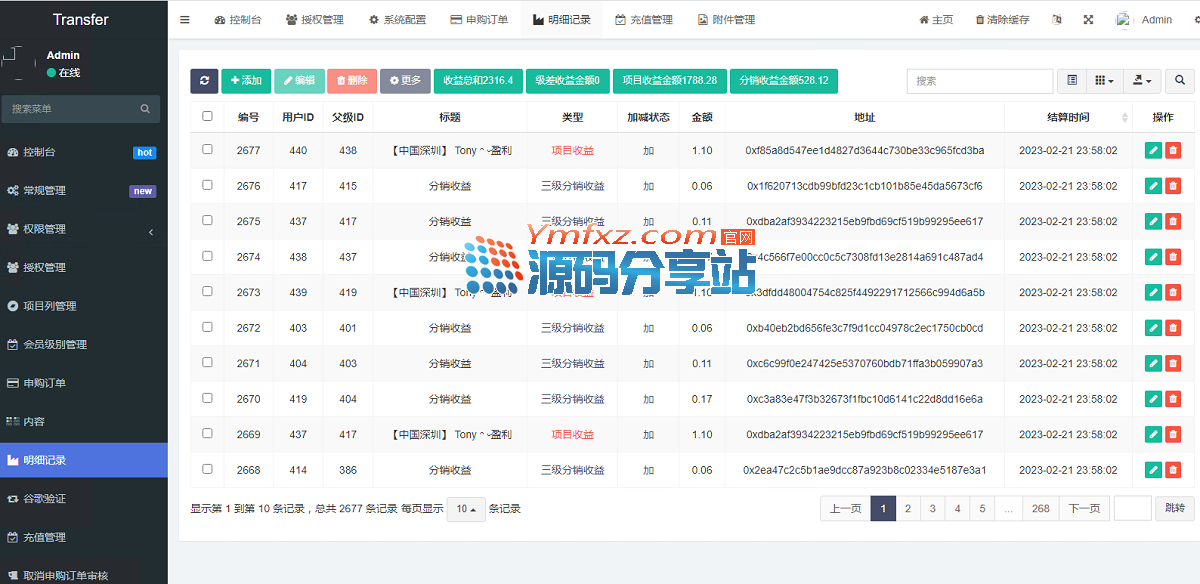Sort by the 结算时间 column header

pyautogui.click(x=1068, y=117)
